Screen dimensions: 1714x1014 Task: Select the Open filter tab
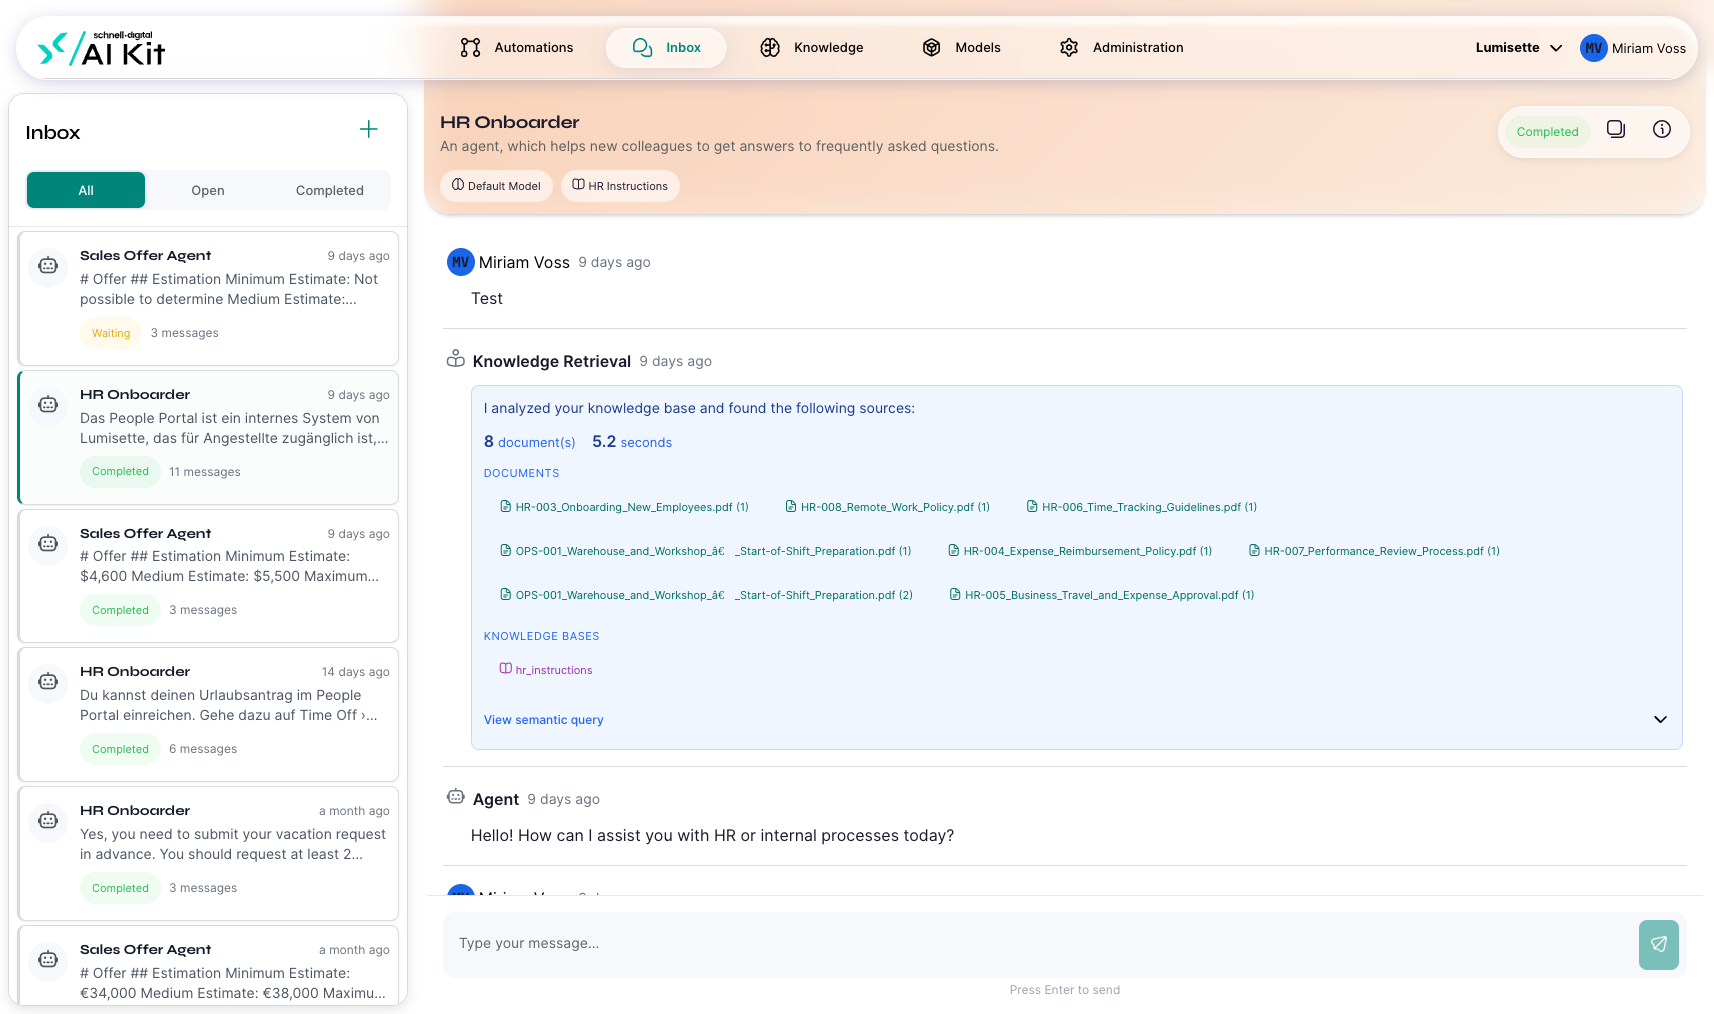point(208,190)
